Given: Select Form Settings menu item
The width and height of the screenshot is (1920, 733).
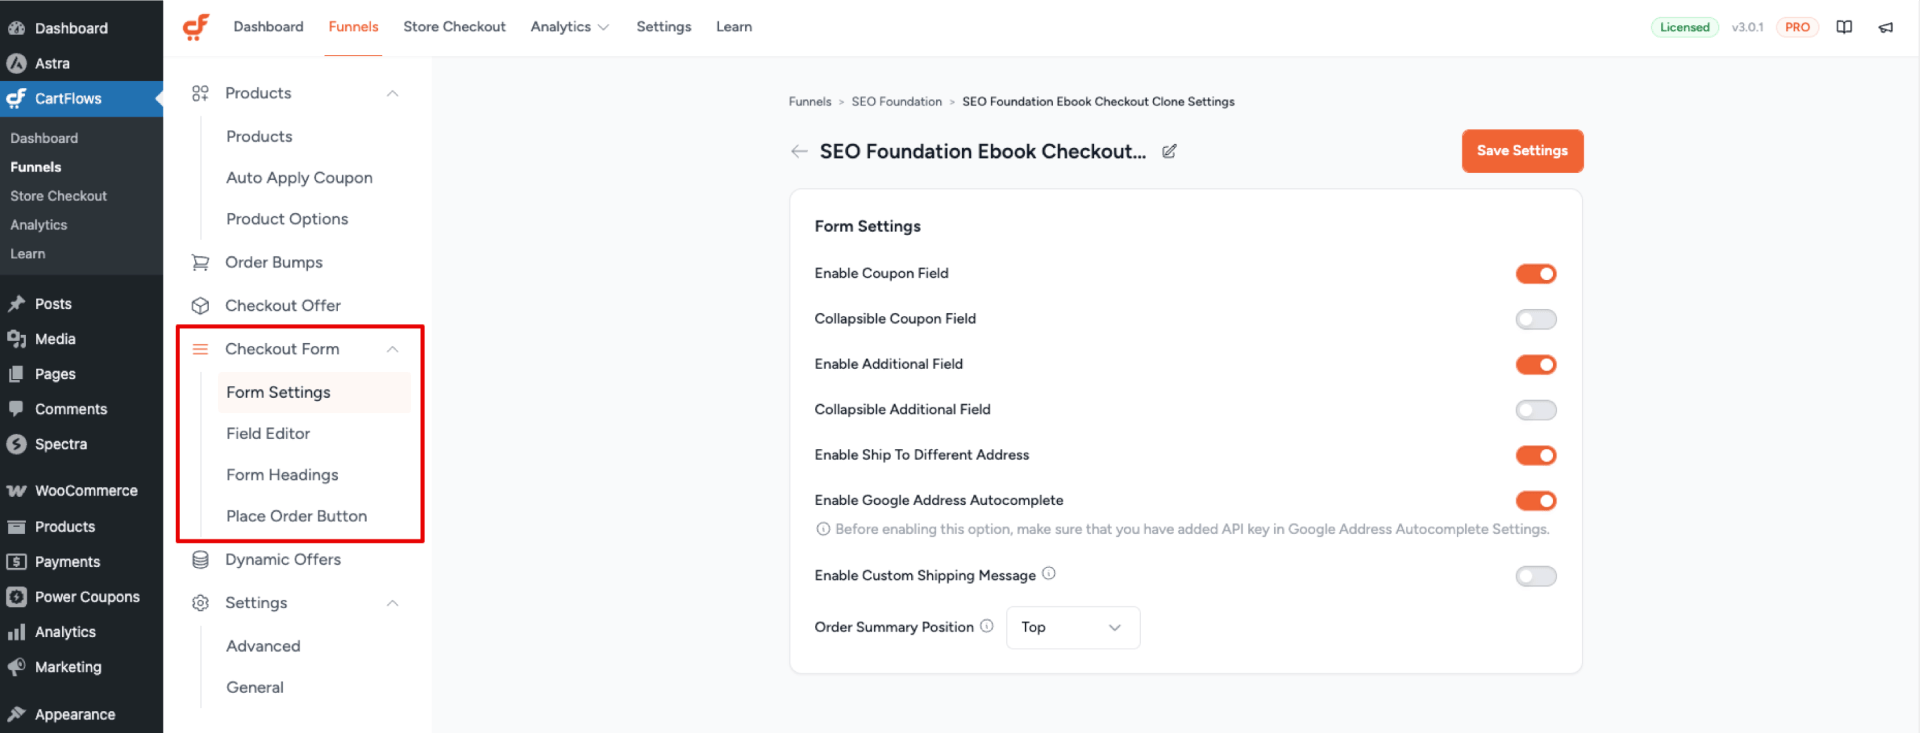Looking at the screenshot, I should [x=314, y=393].
